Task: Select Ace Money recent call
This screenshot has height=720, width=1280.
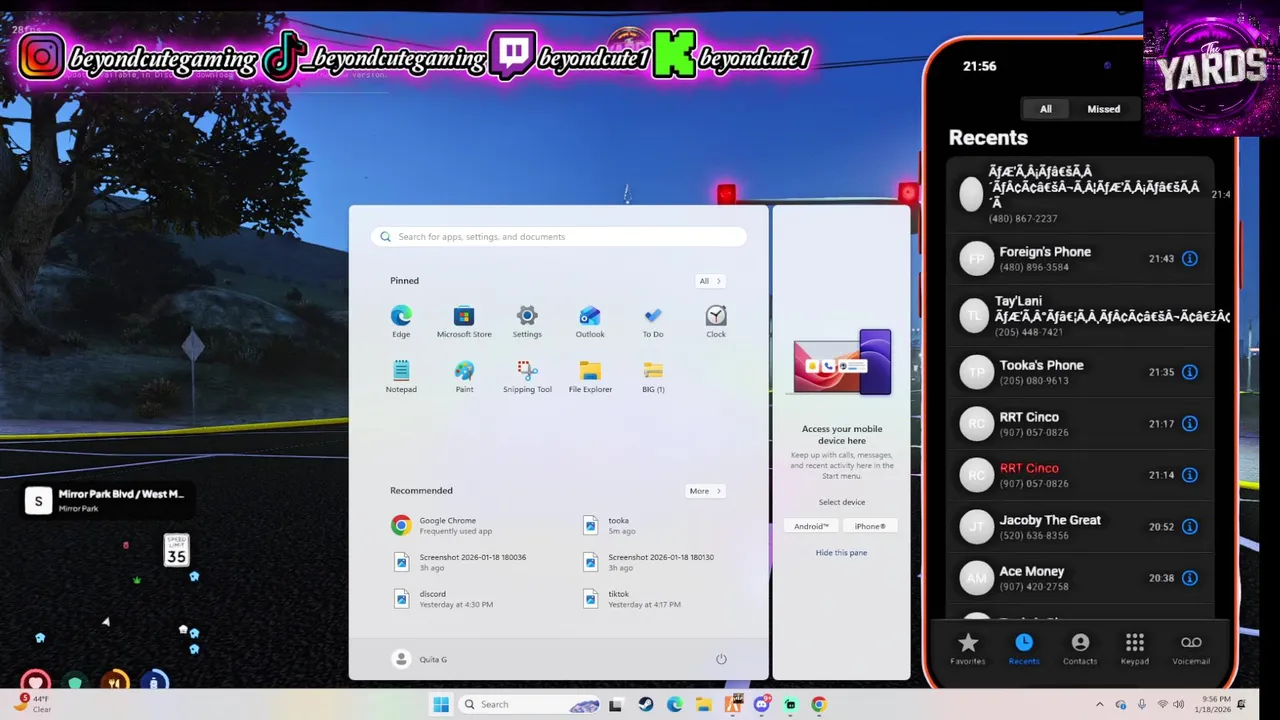Action: click(x=1080, y=578)
